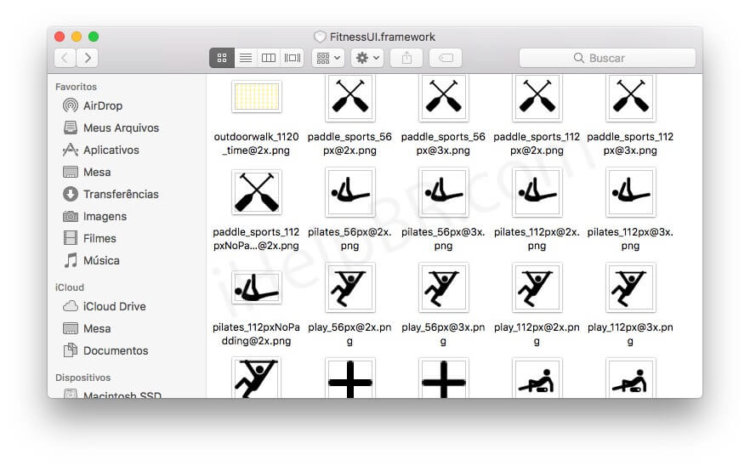
Task: Switch to Cover Flow view
Action: (292, 58)
